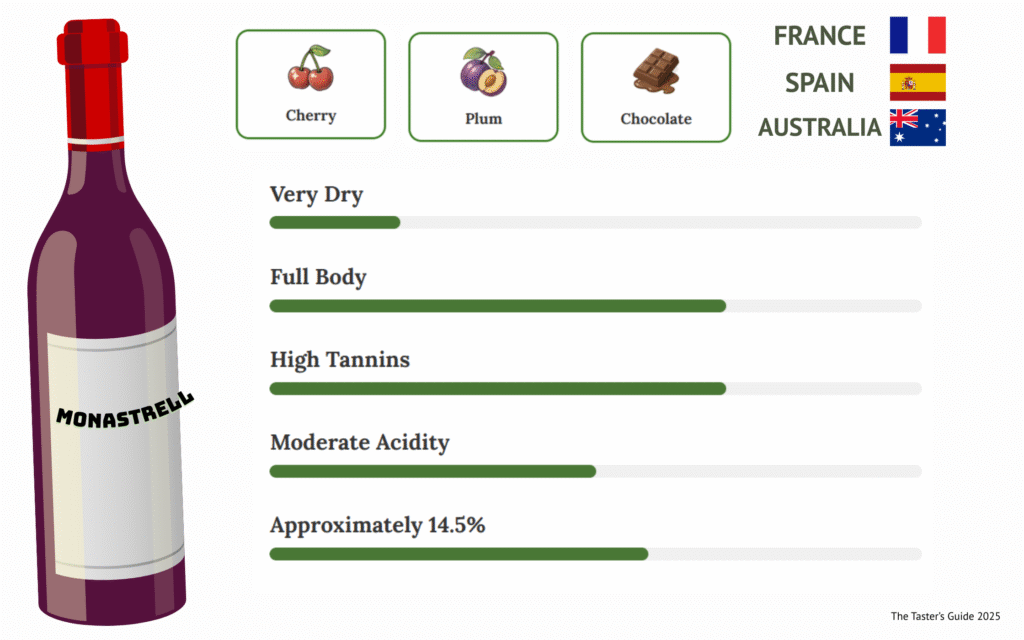Click the High Tannins progress bar
The image size is (1024, 640).
coord(595,388)
